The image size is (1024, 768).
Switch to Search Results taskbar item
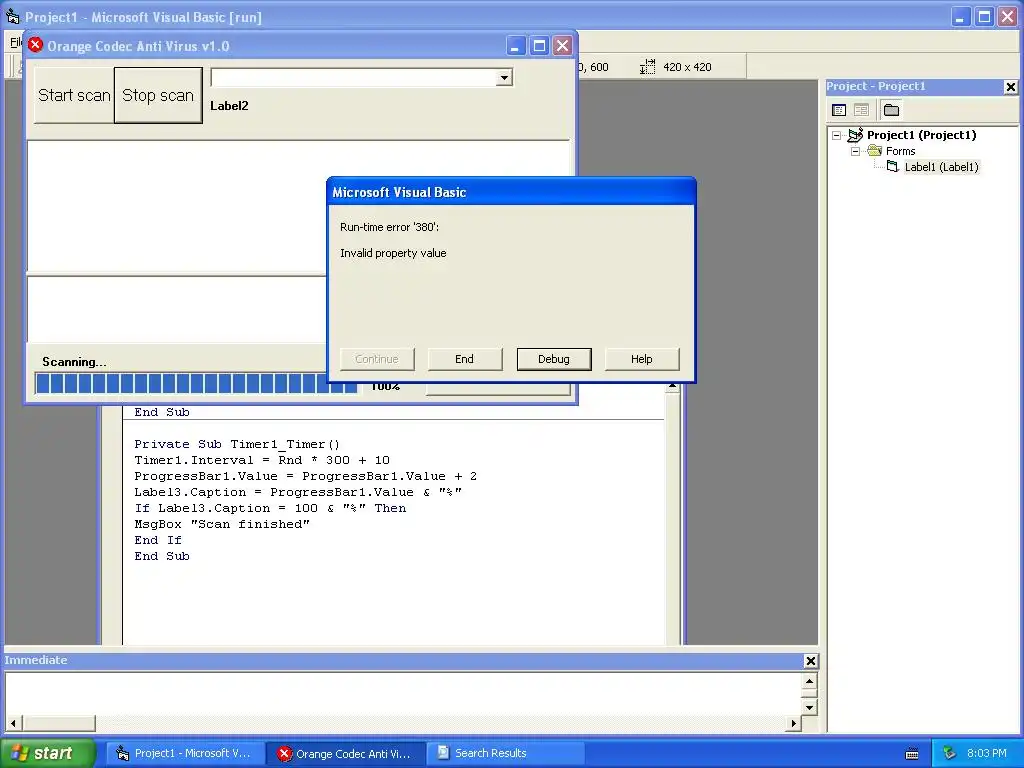point(506,753)
